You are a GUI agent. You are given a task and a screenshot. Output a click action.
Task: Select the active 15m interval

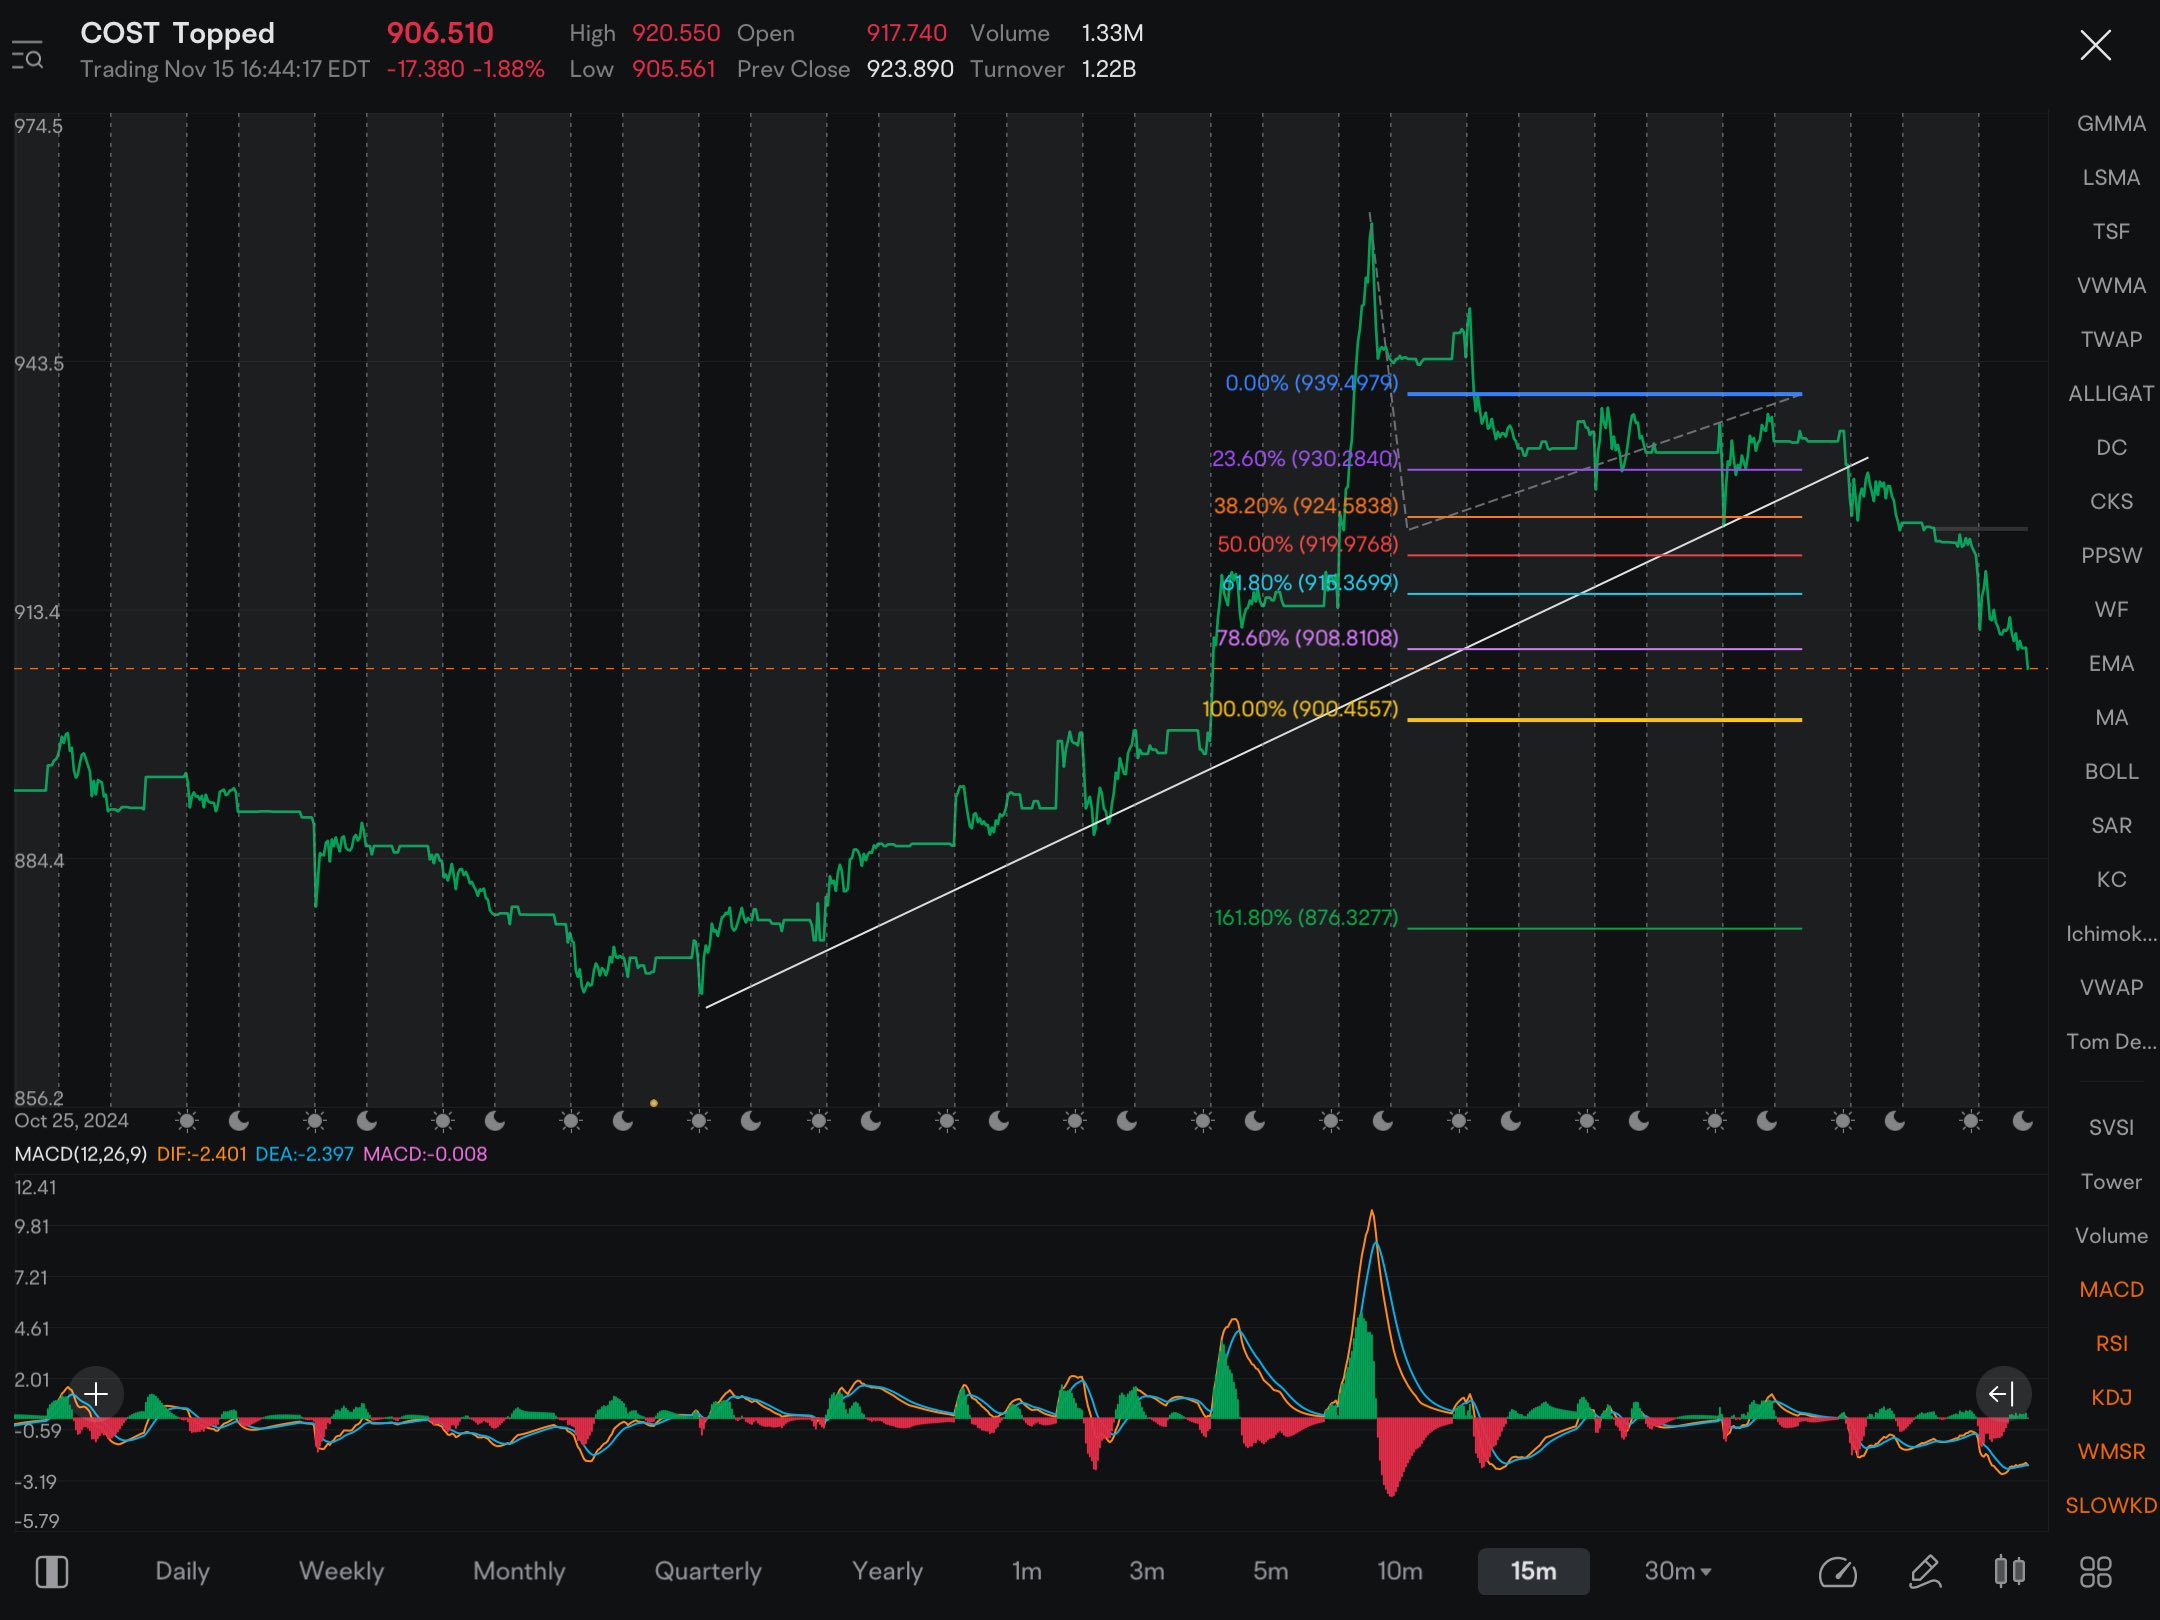1533,1572
